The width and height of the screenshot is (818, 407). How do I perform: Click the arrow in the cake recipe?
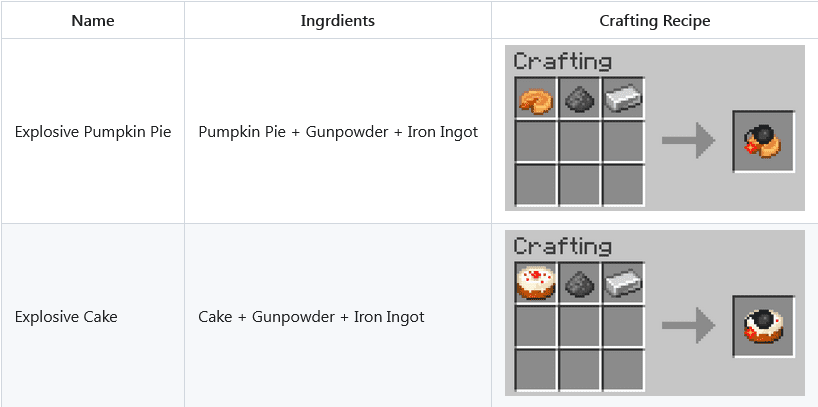pyautogui.click(x=688, y=325)
